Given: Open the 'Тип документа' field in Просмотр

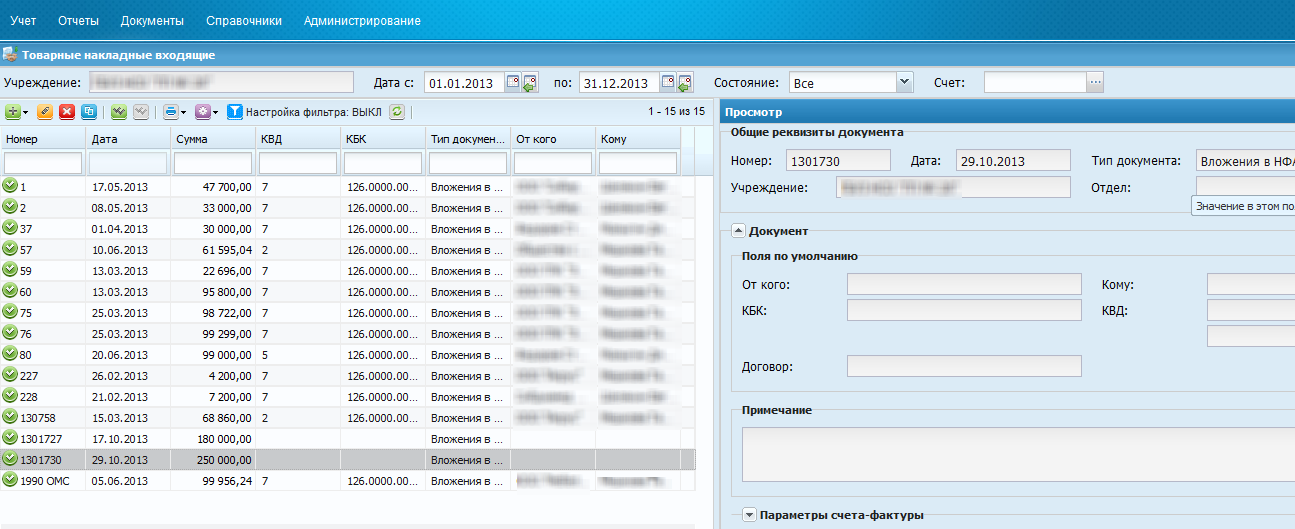Looking at the screenshot, I should click(1245, 160).
